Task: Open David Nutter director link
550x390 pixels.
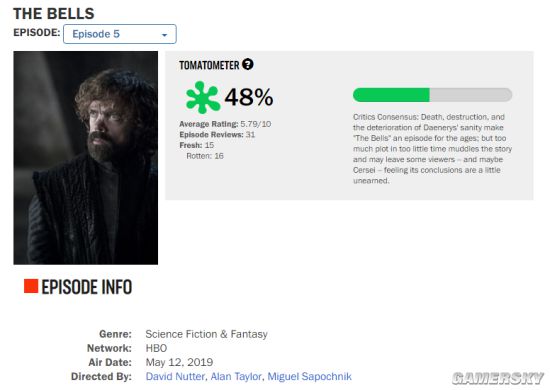Action: point(175,376)
